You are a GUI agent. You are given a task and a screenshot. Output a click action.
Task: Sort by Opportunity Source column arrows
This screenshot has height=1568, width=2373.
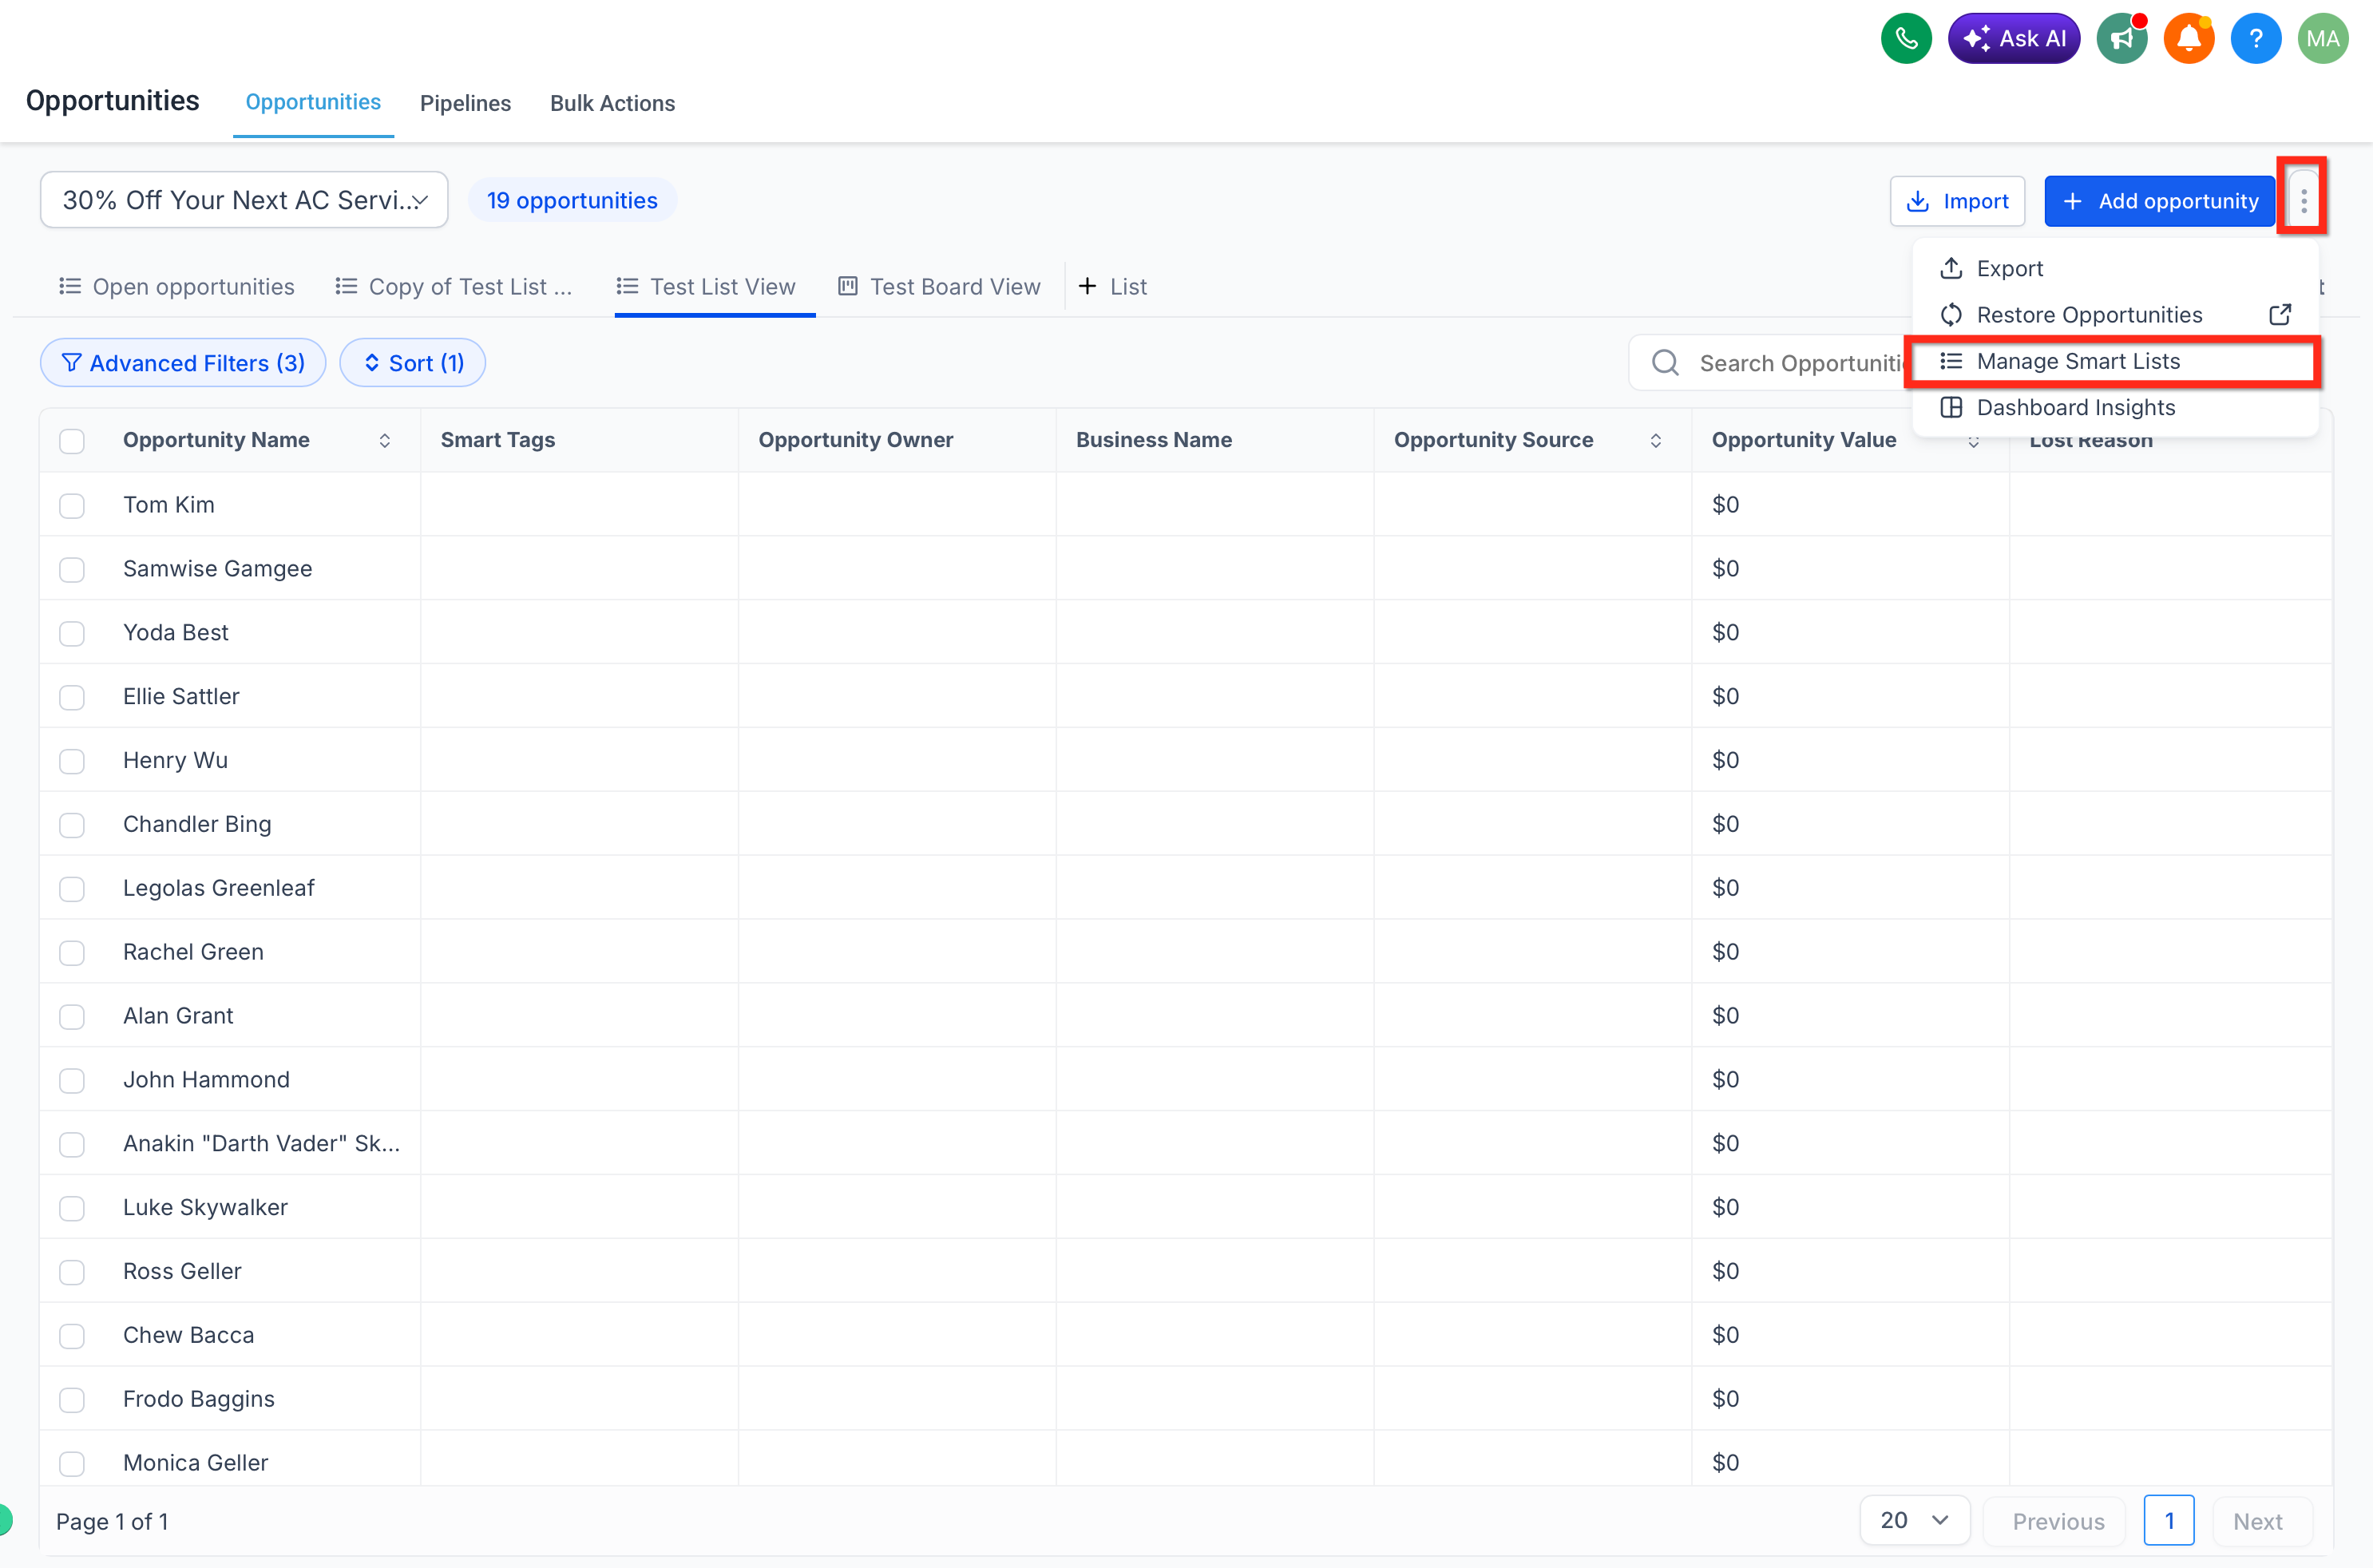[x=1656, y=441]
